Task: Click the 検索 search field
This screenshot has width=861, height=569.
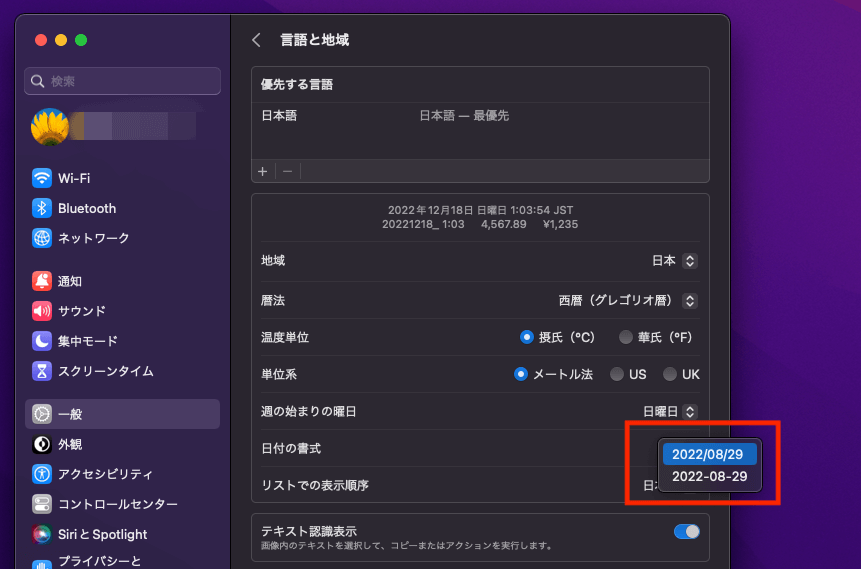Action: tap(122, 81)
